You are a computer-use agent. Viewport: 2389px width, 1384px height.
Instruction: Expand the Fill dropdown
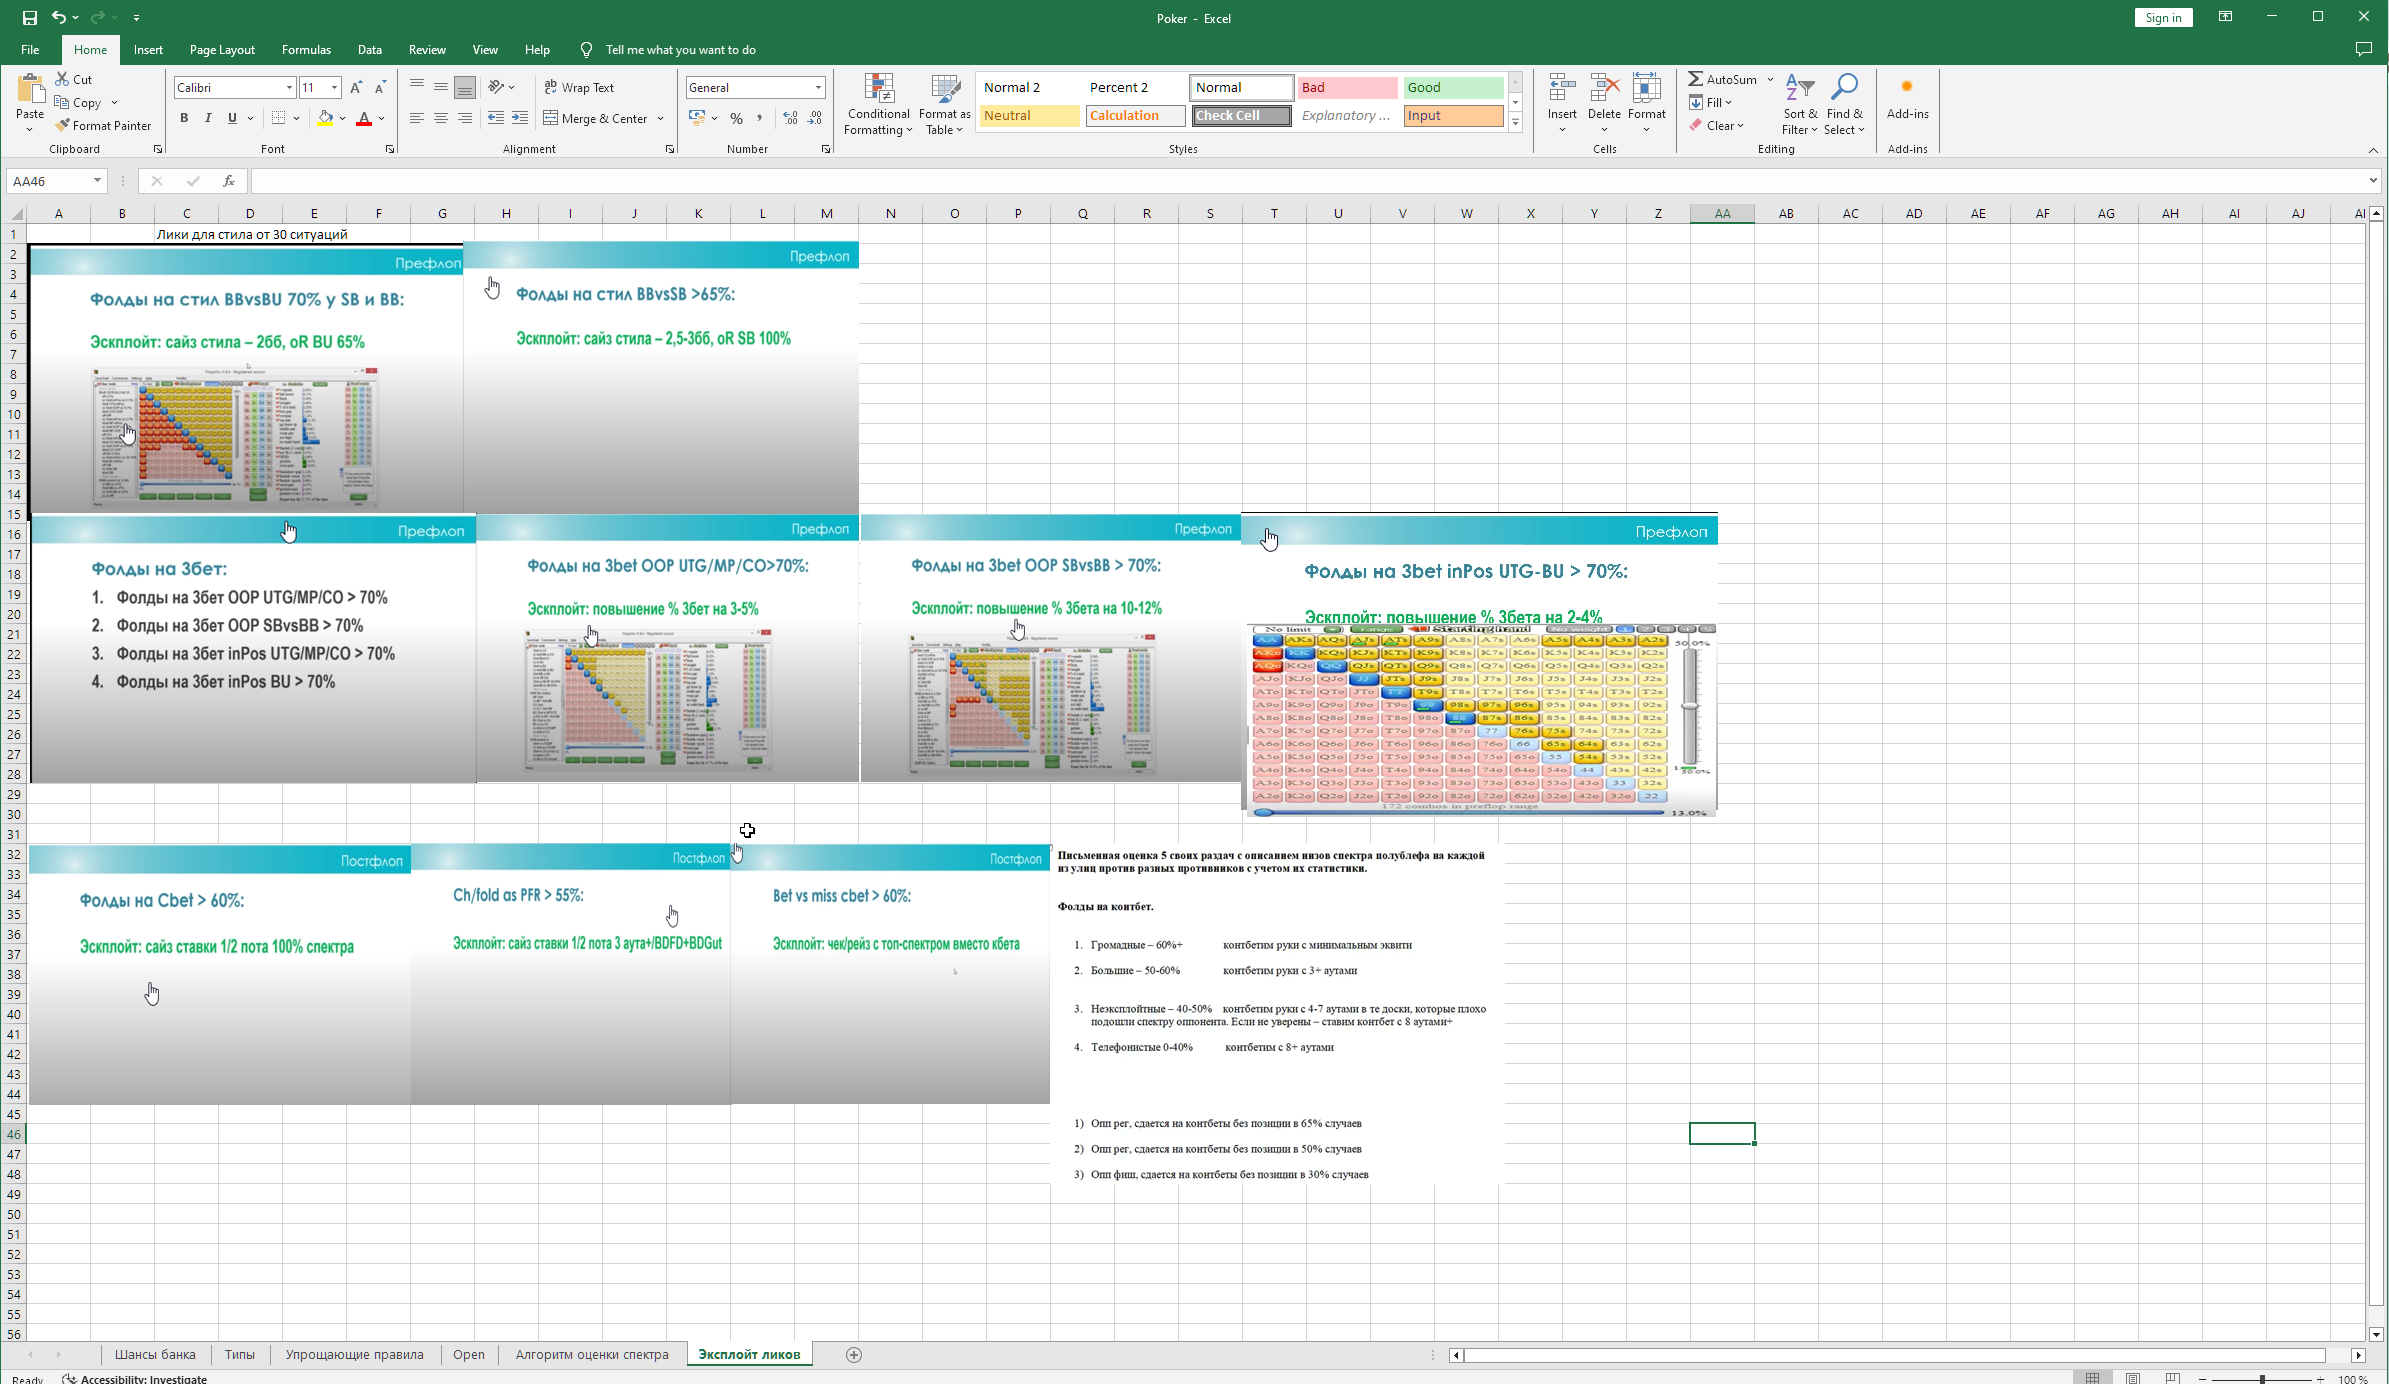point(1728,102)
